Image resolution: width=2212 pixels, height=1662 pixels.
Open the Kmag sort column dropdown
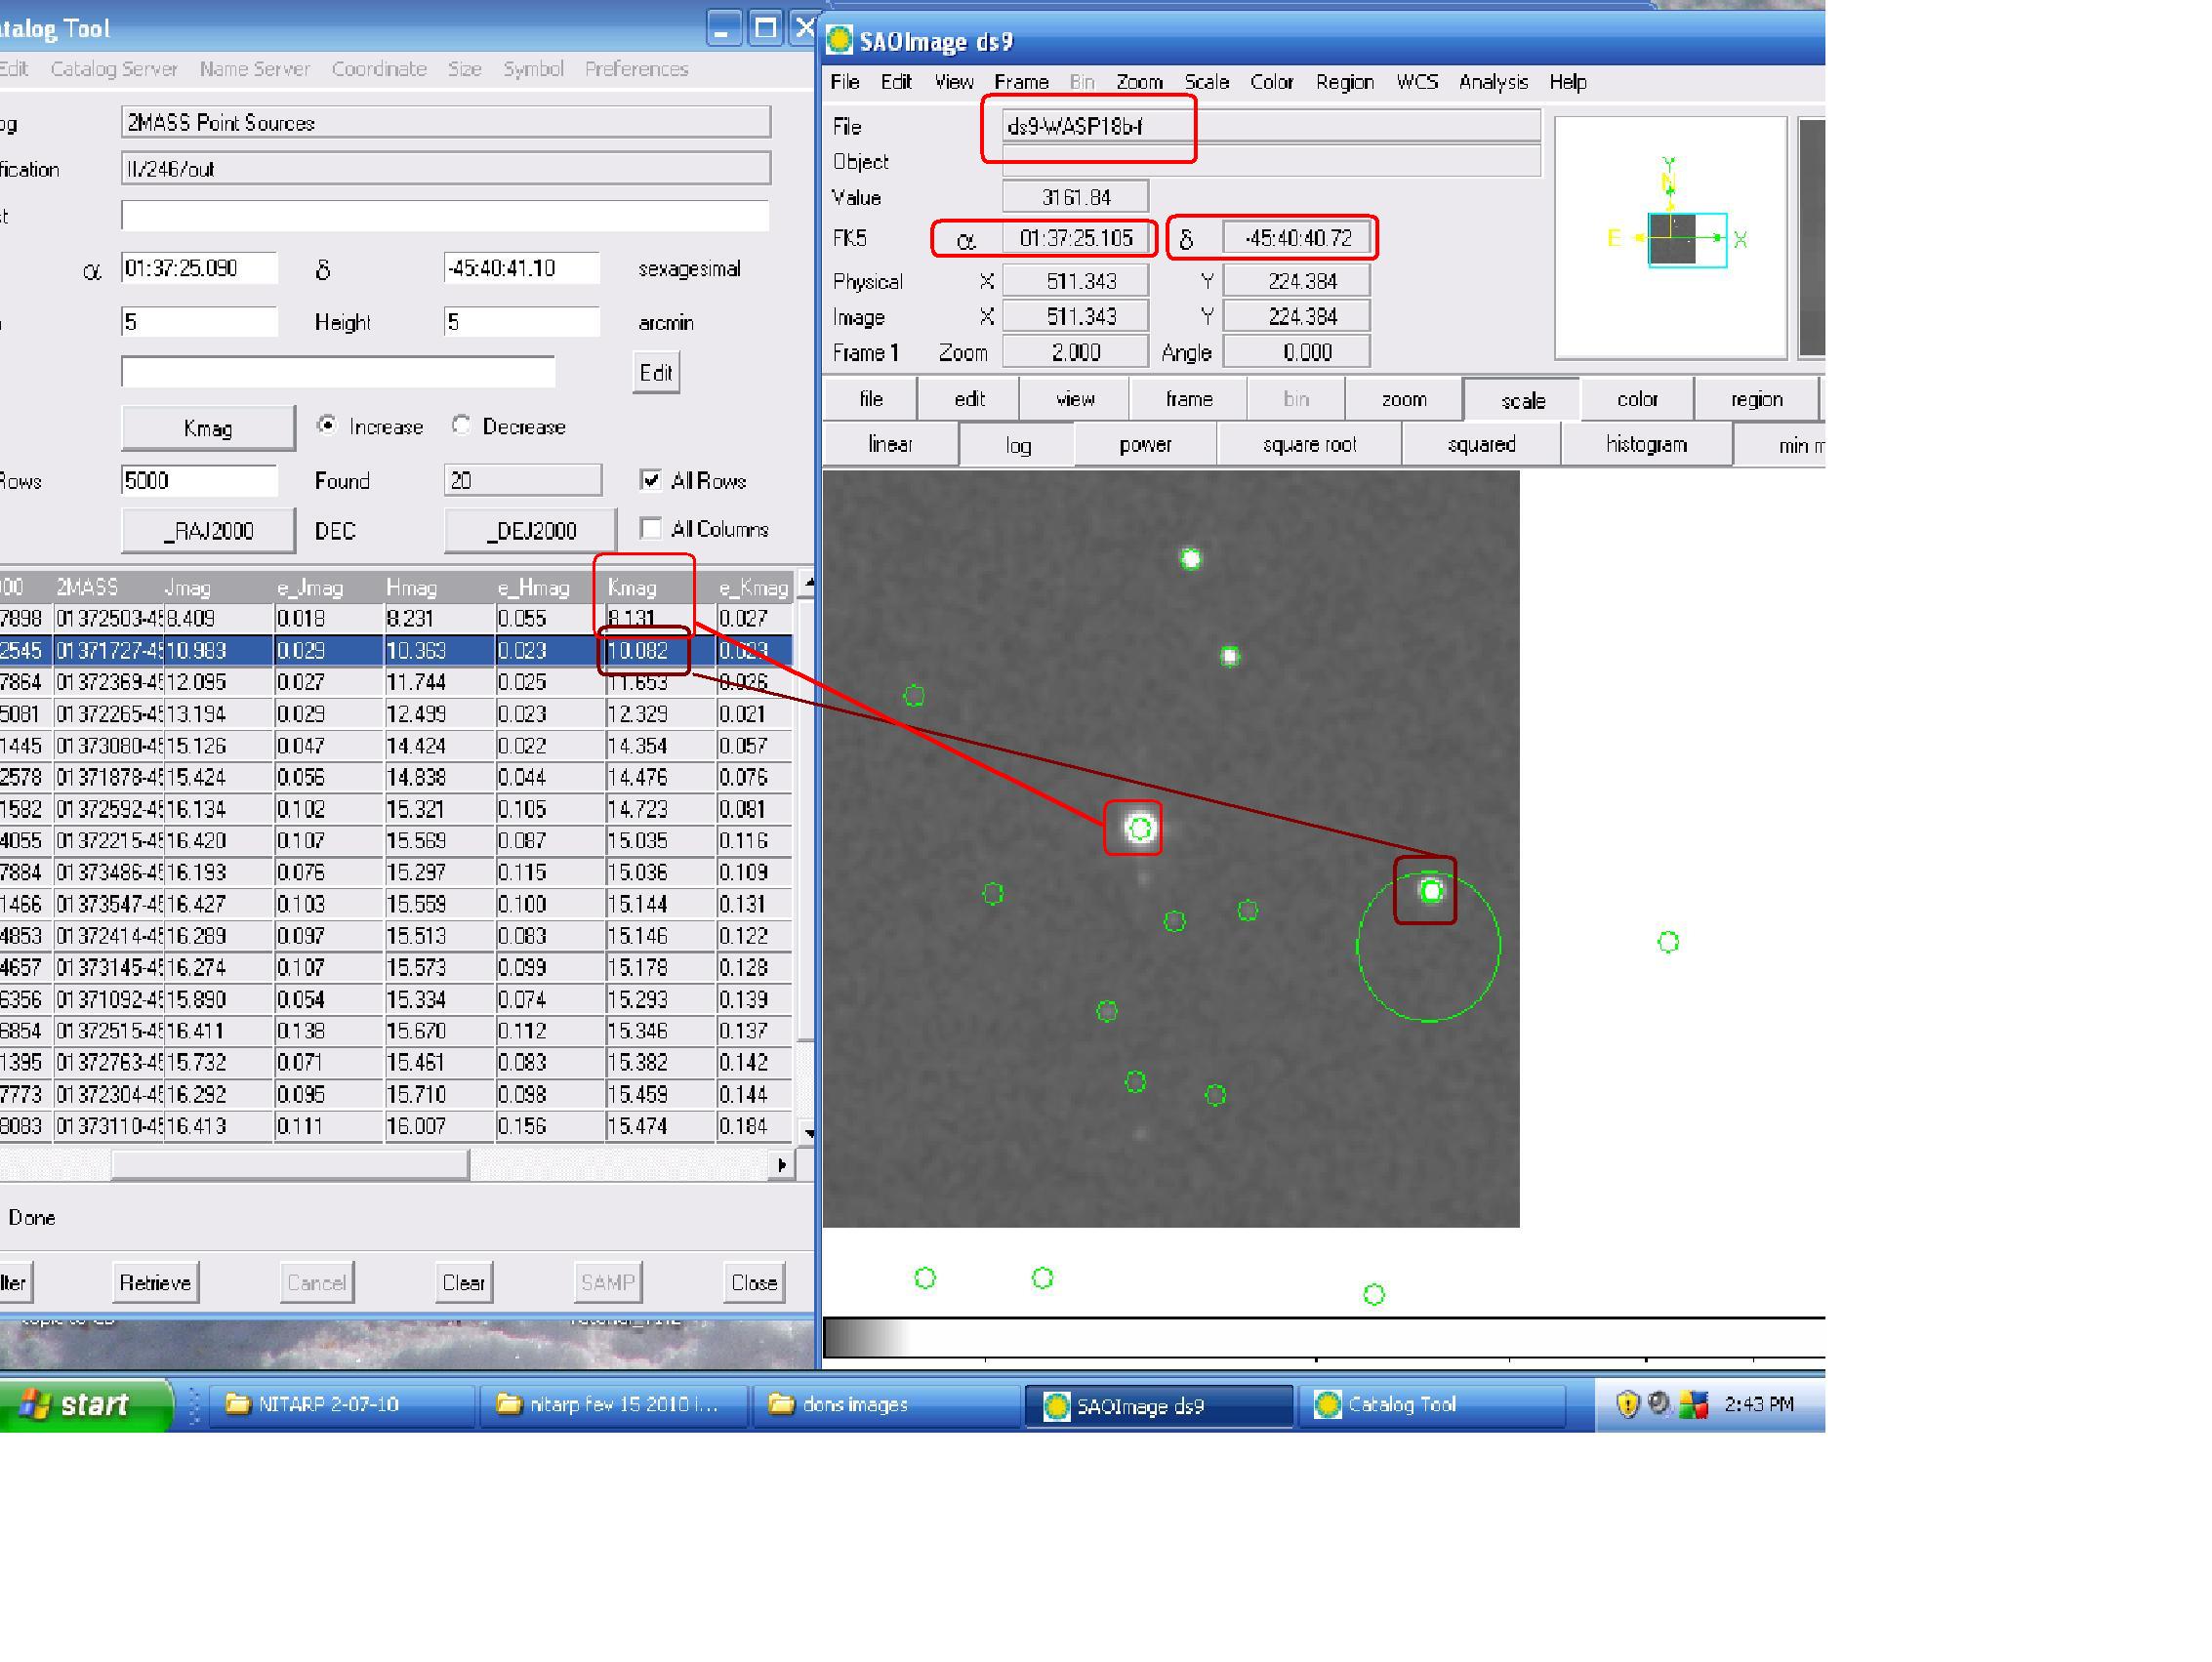click(x=208, y=428)
